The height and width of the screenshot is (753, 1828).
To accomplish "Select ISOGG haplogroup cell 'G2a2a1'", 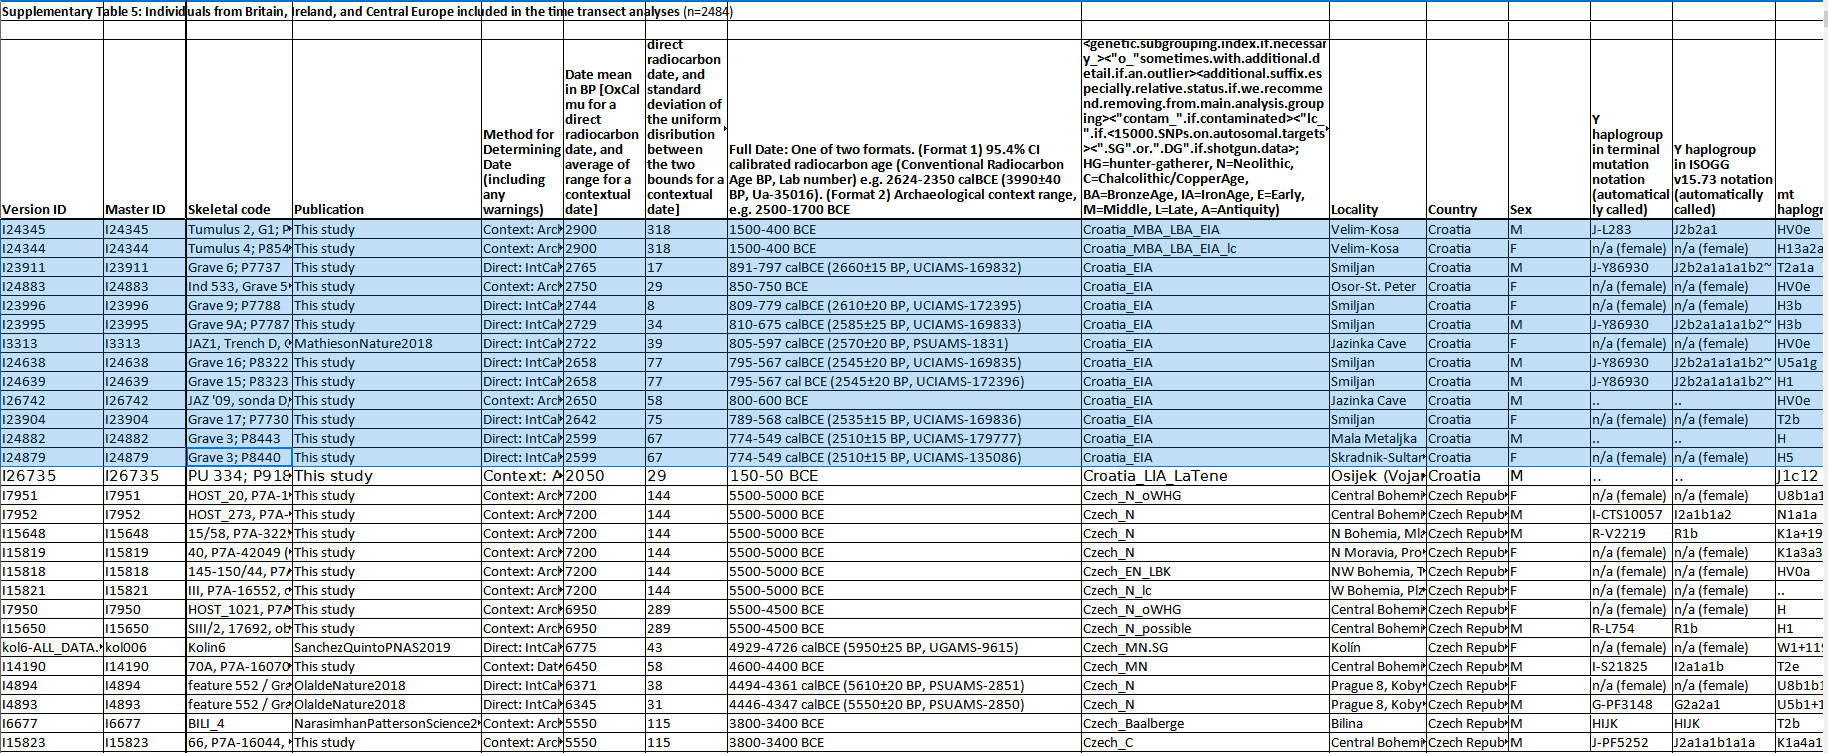I will coord(1724,705).
